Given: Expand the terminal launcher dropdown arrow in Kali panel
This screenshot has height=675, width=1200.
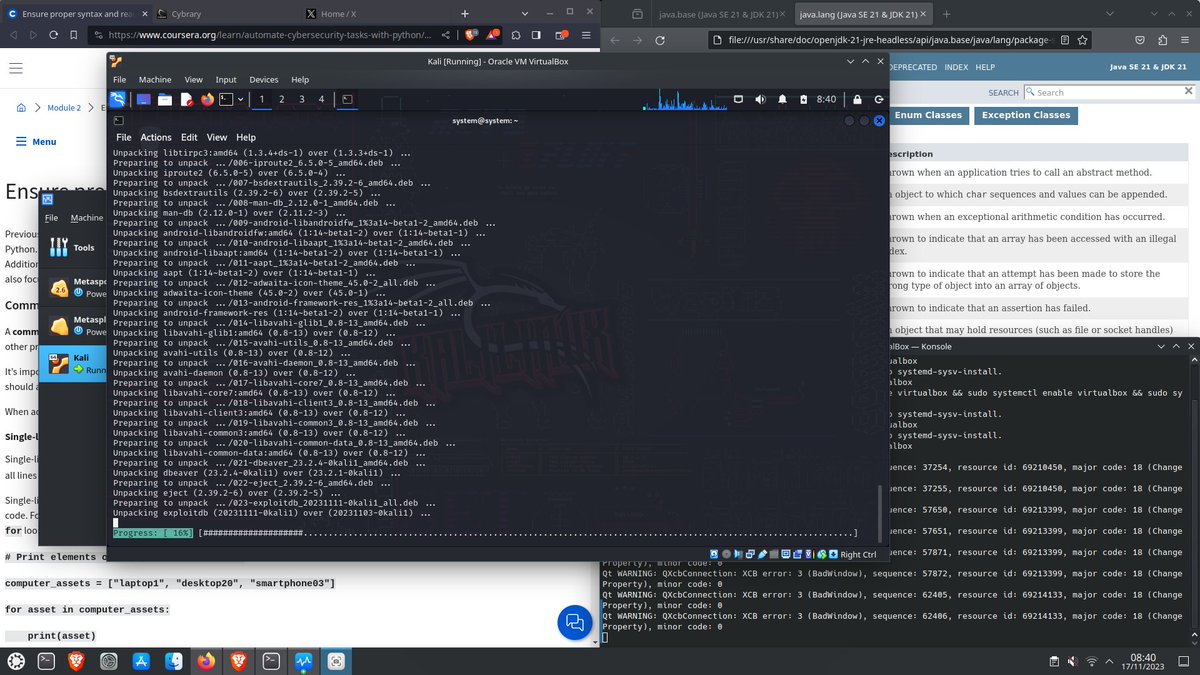Looking at the screenshot, I should 240,99.
